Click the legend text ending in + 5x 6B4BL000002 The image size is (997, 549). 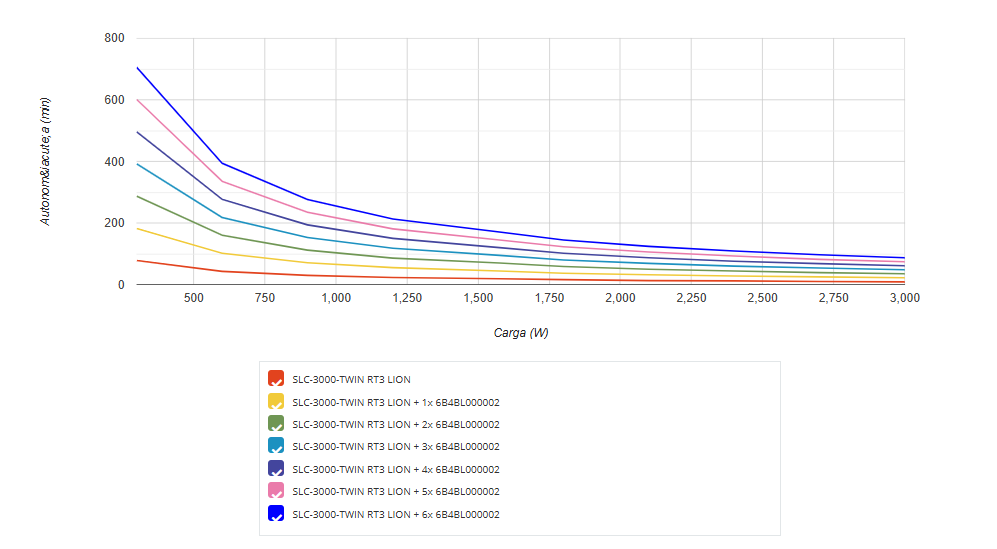click(395, 492)
